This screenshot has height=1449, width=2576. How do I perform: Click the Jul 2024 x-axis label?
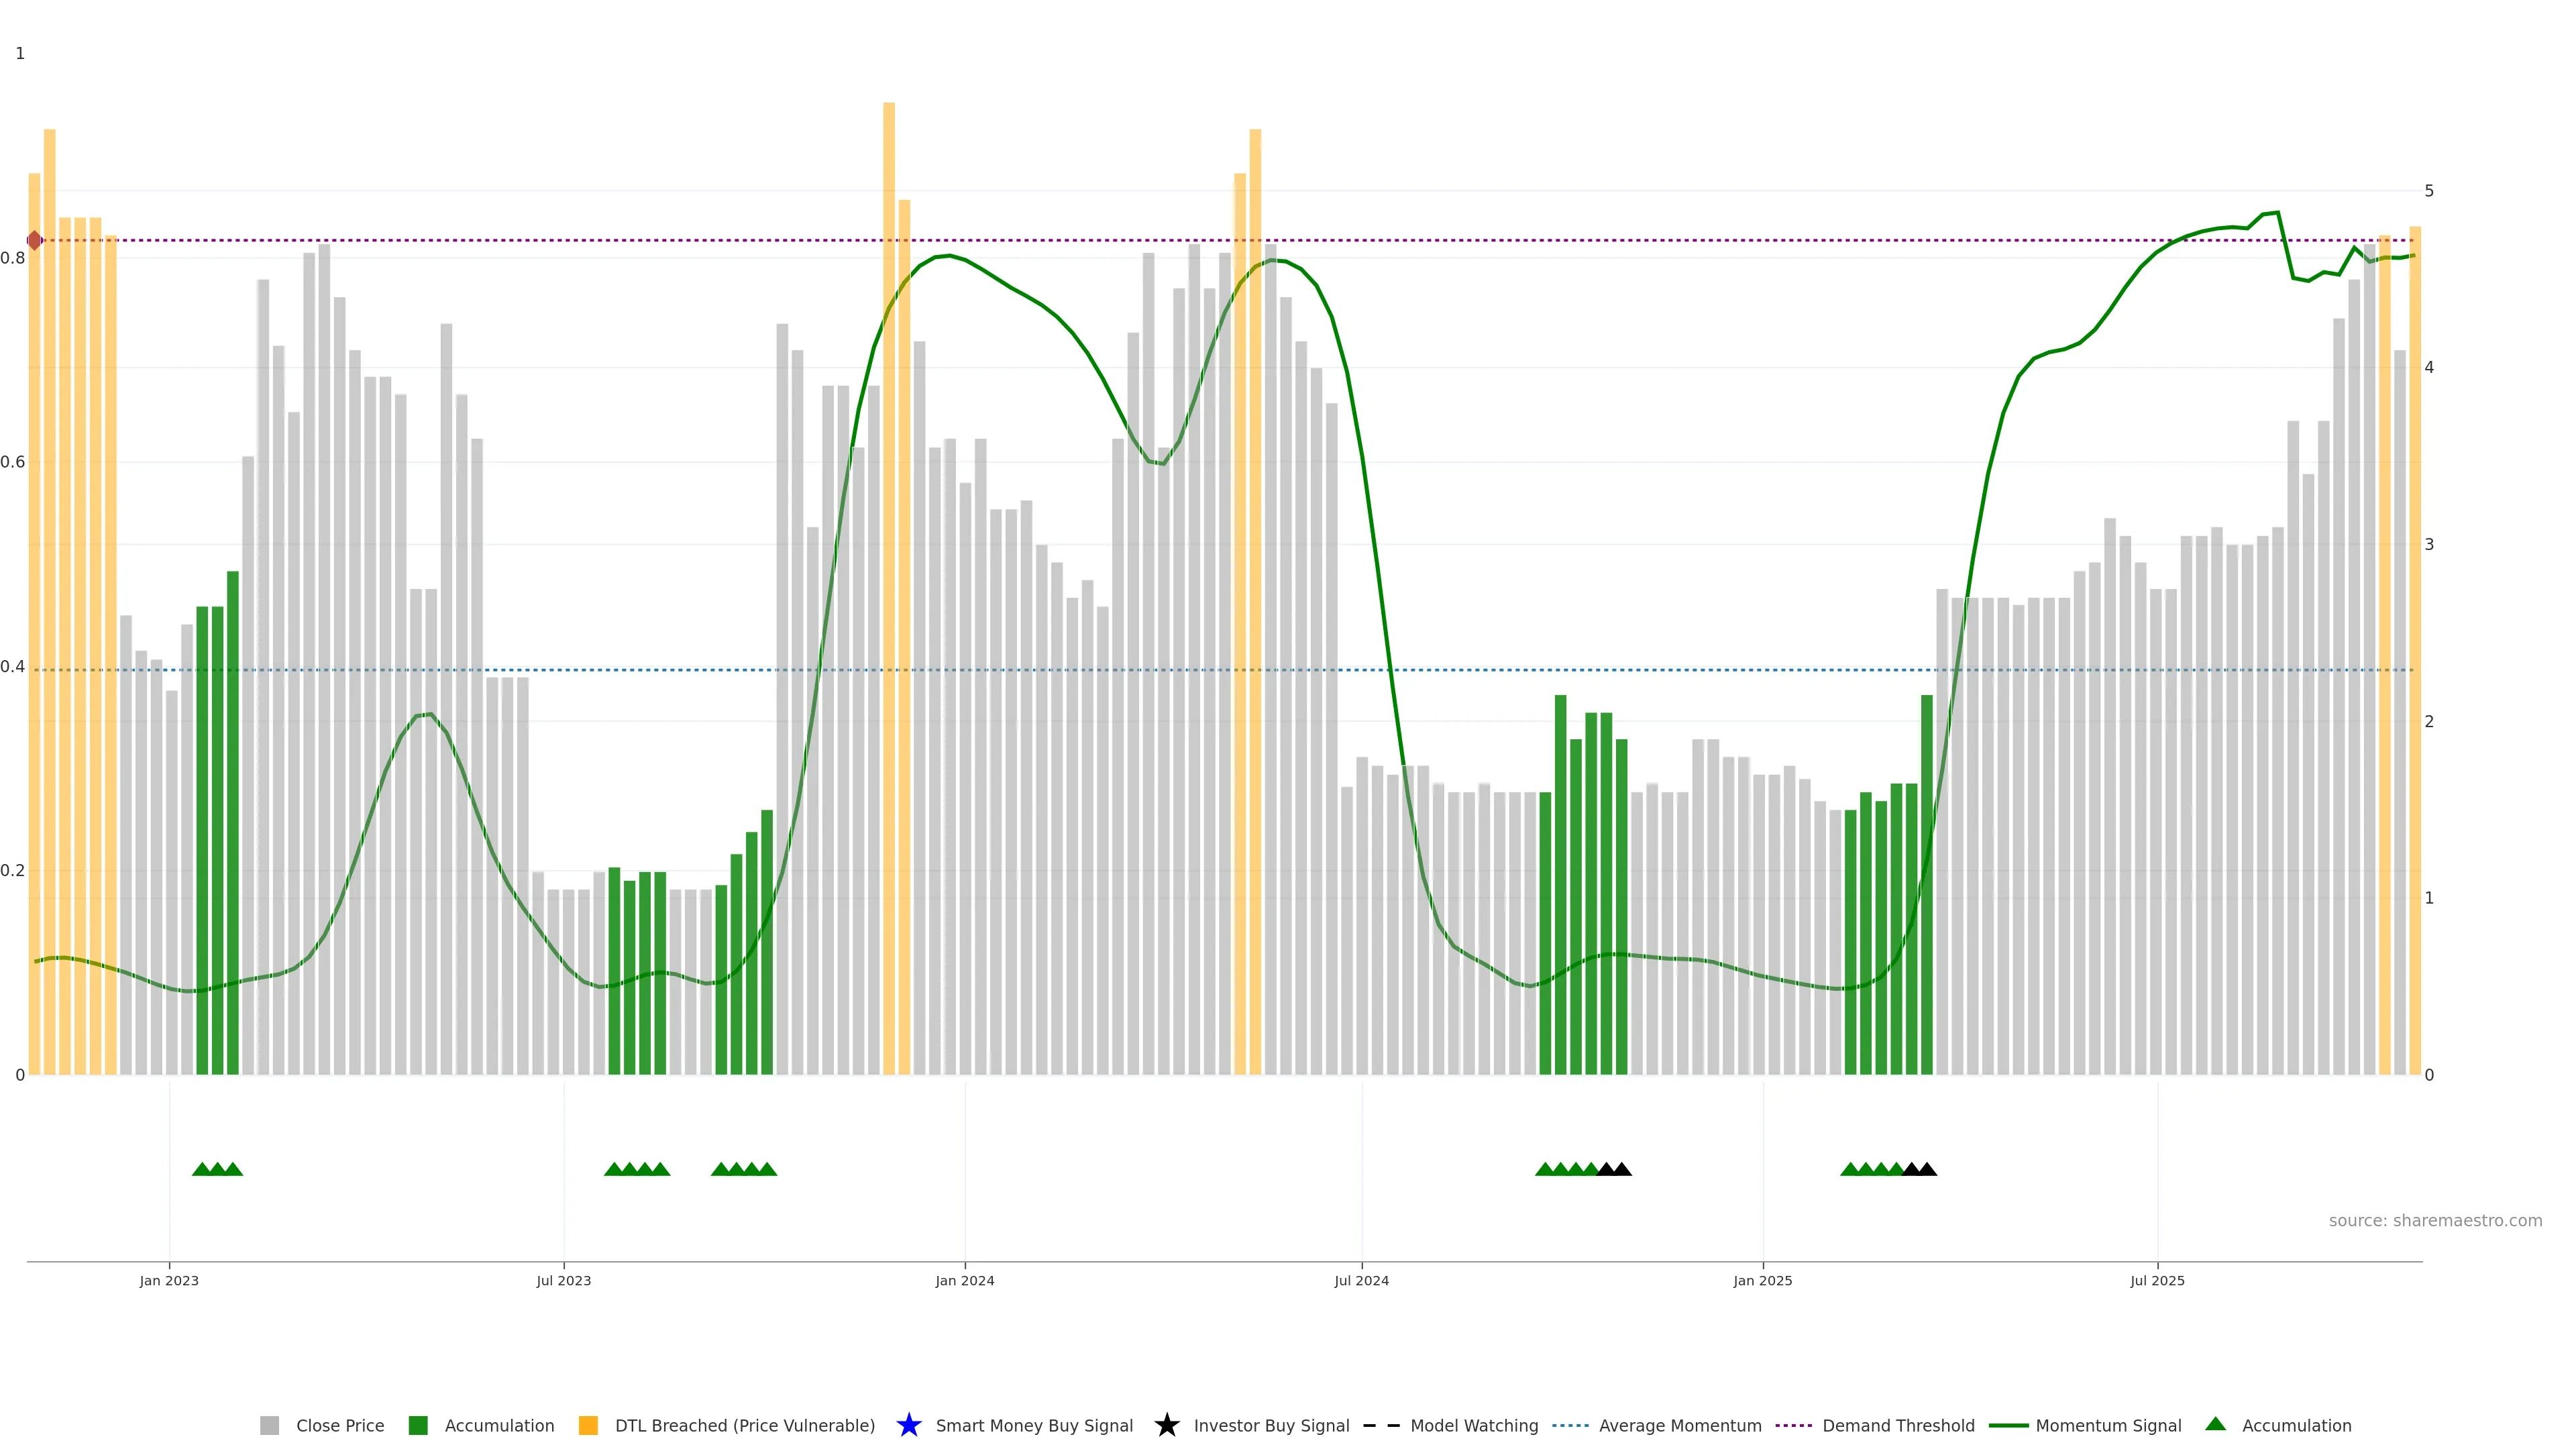1361,1280
